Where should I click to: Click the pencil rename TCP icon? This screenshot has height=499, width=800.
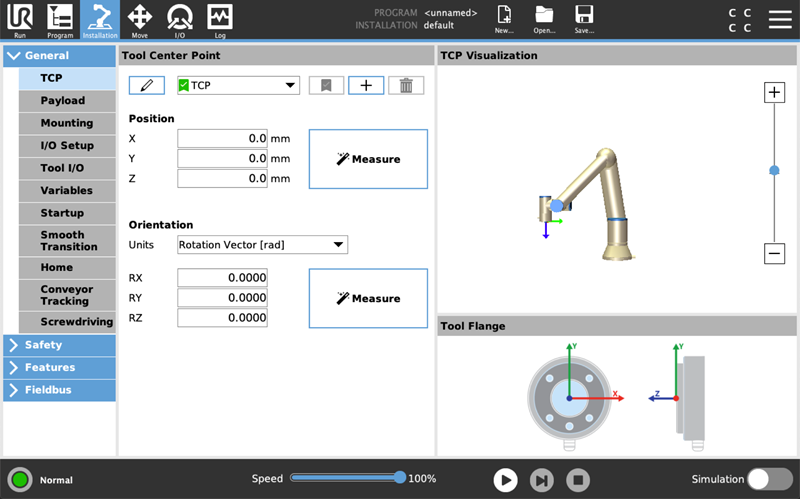tap(146, 86)
